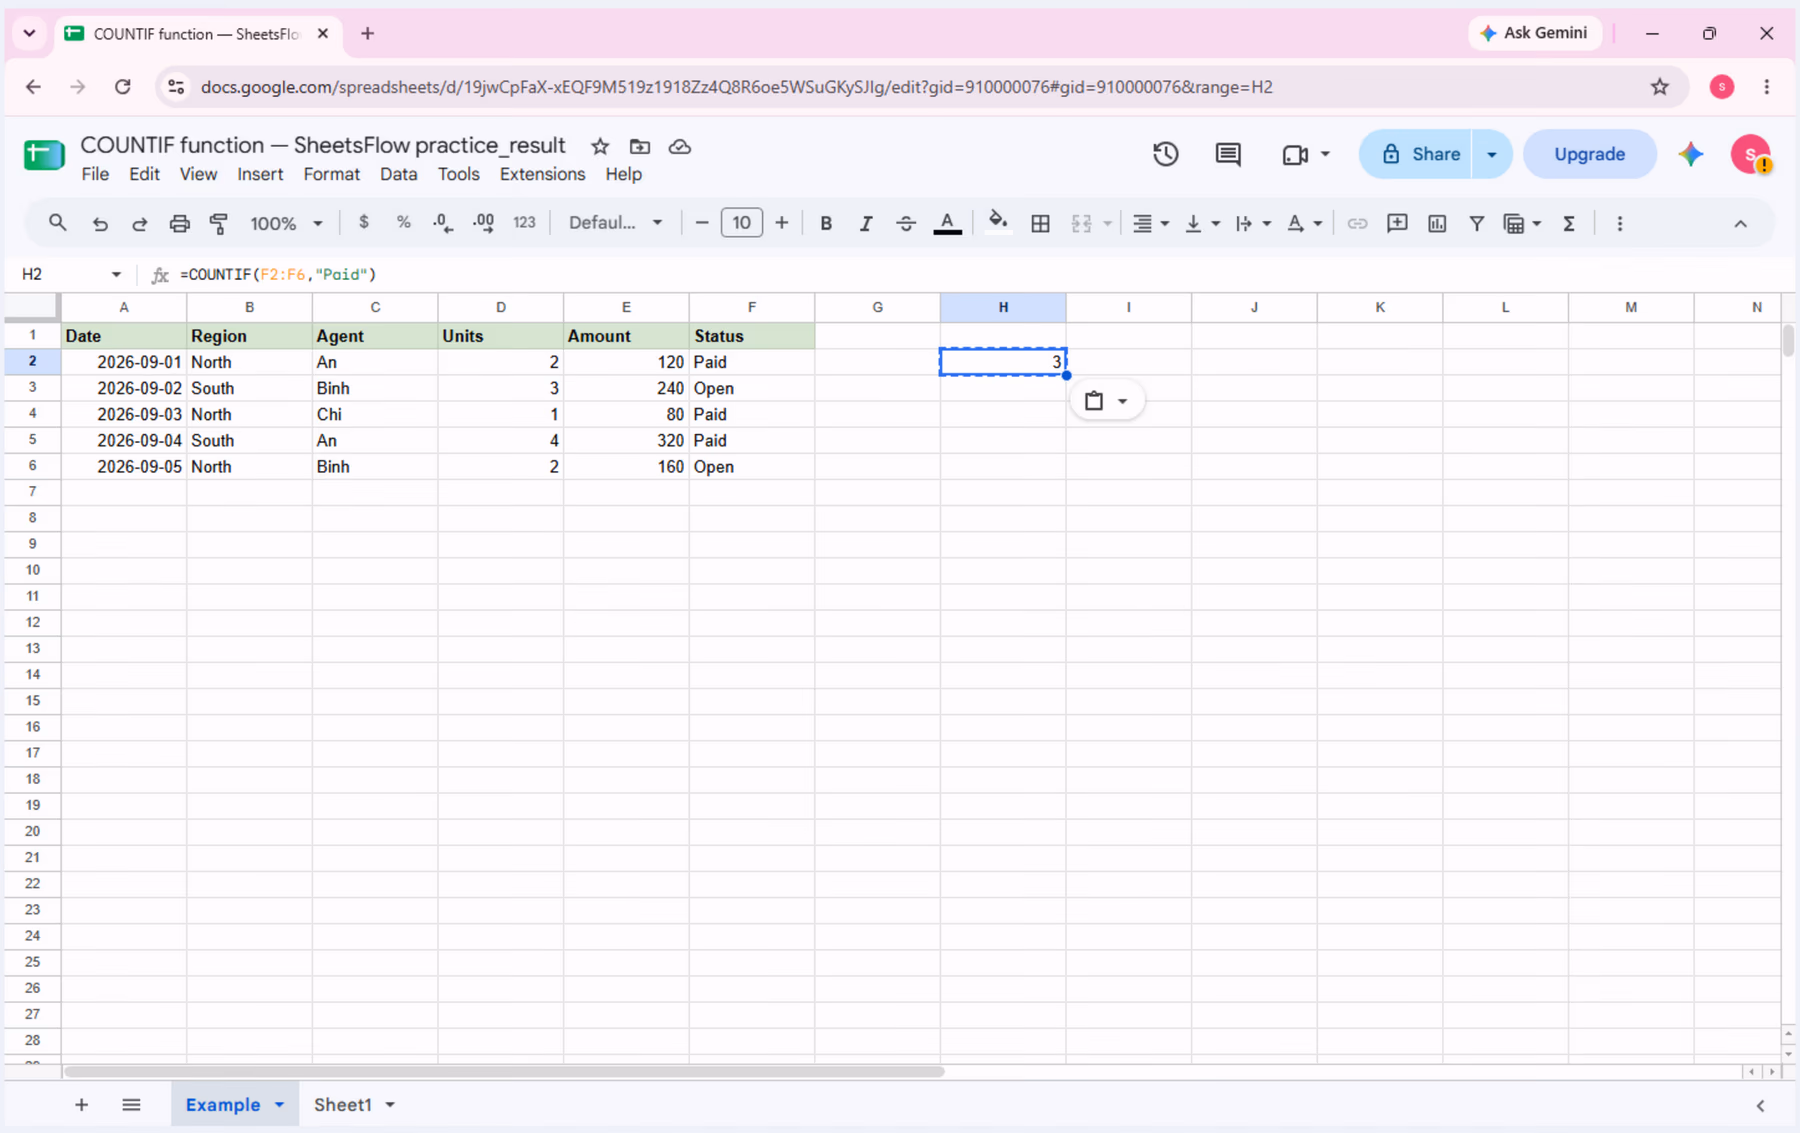This screenshot has height=1133, width=1800.
Task: Open the Extensions menu
Action: tap(542, 174)
